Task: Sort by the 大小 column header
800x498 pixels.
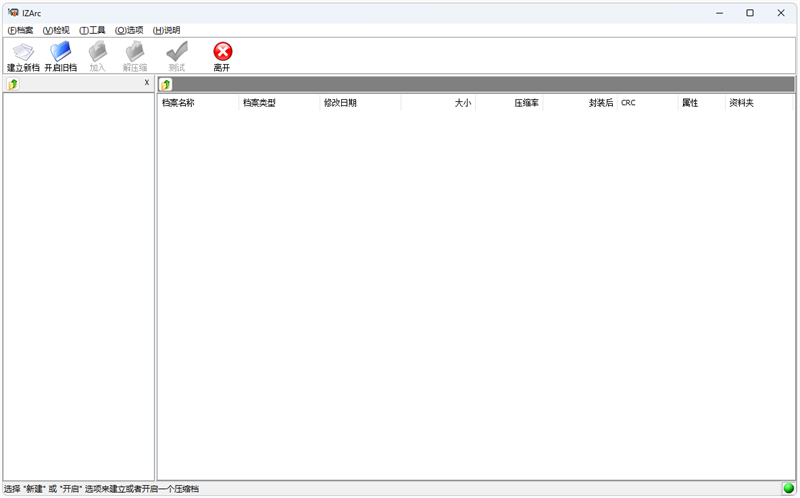Action: 438,103
